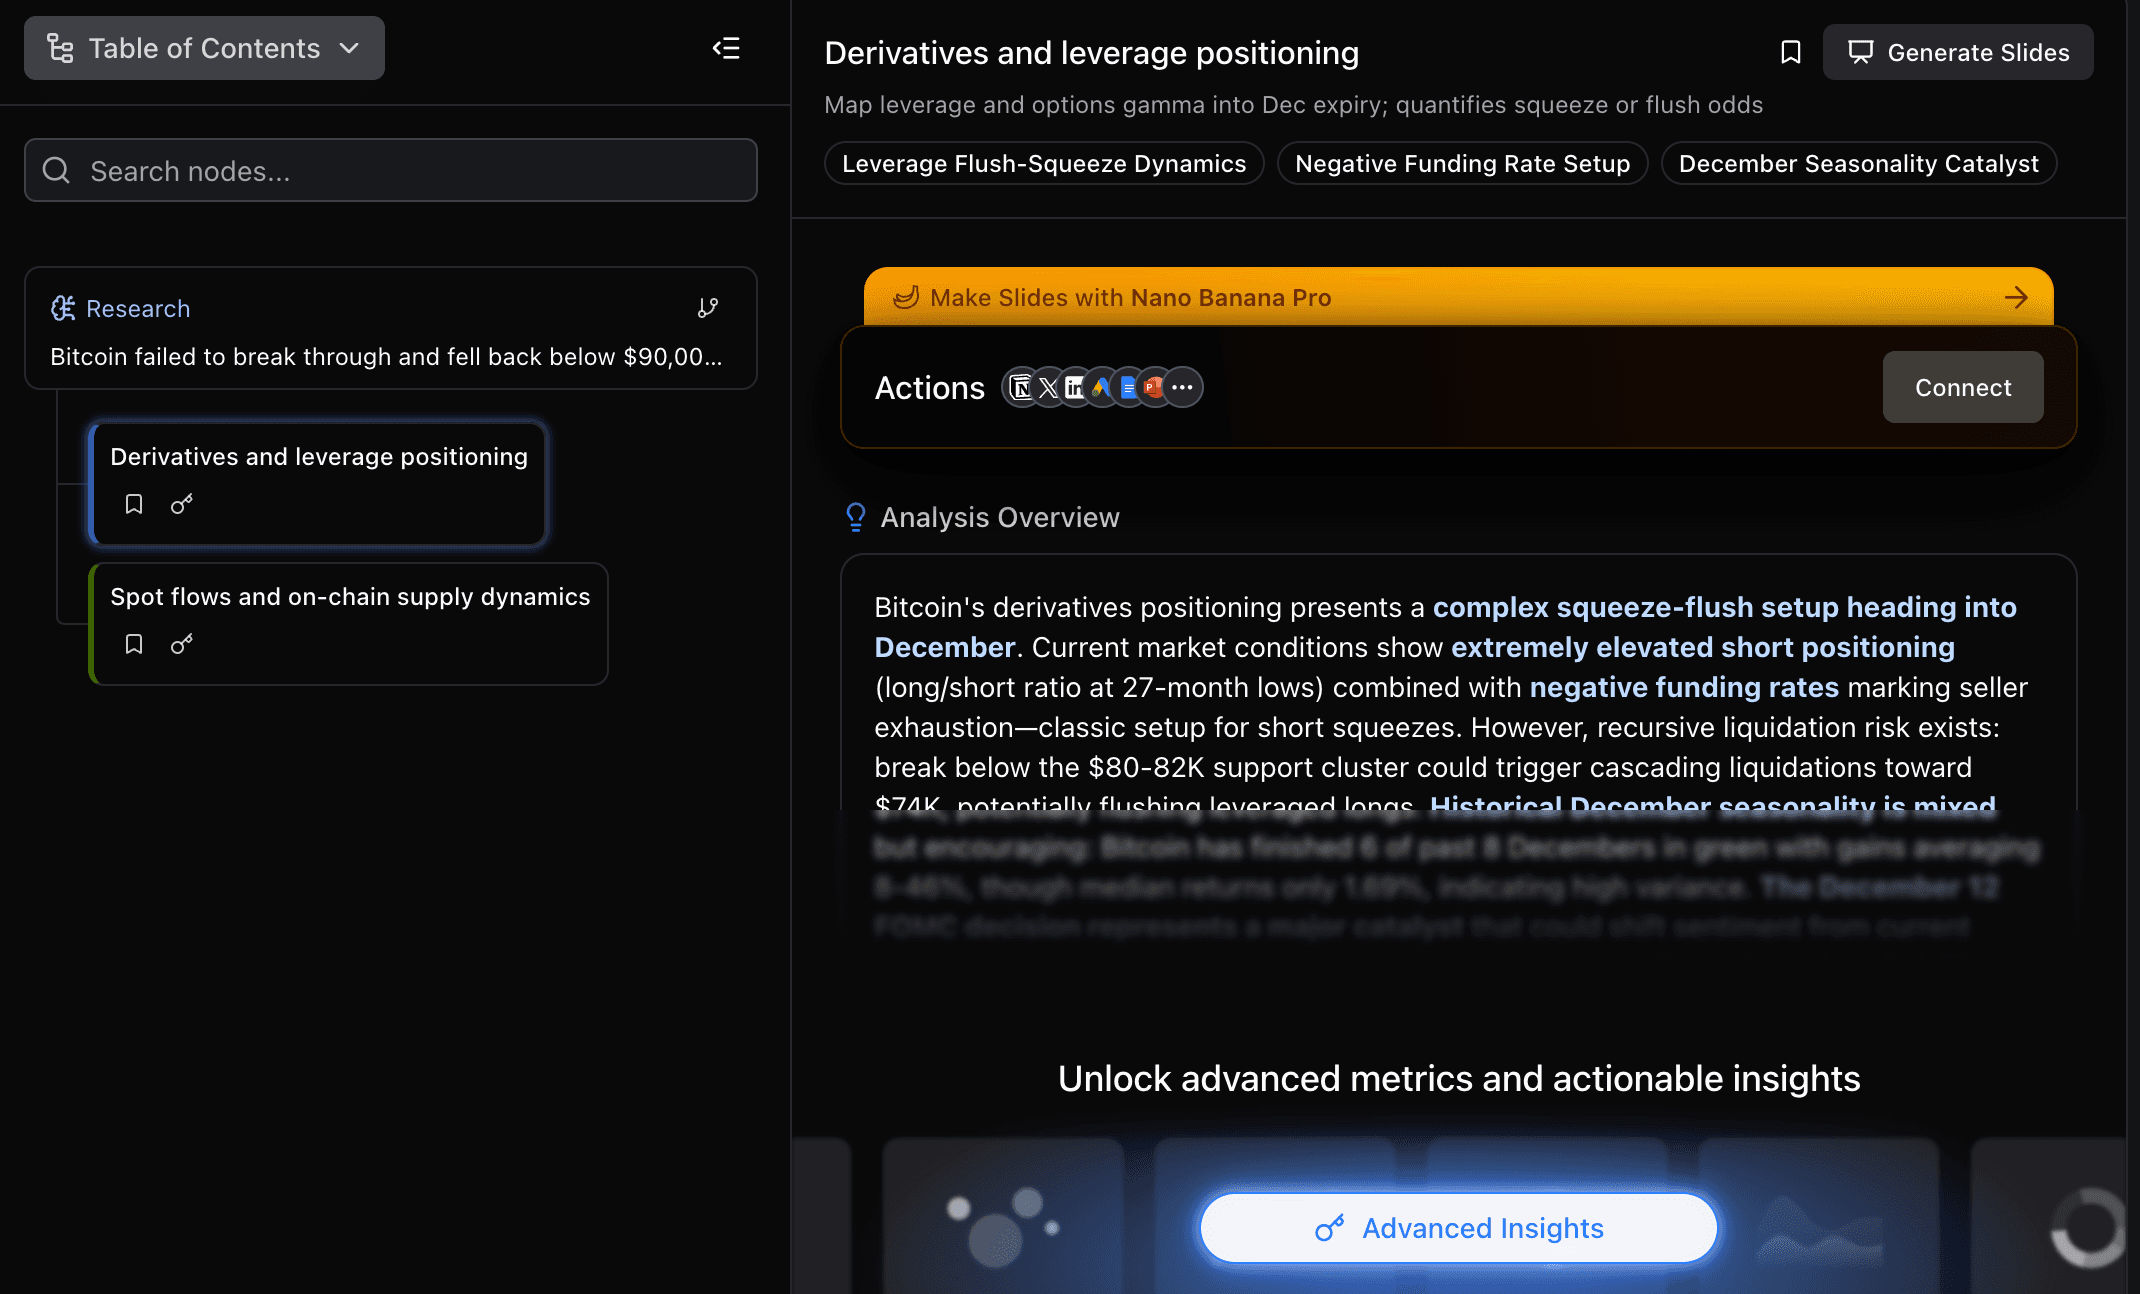Click the PowerPoint action icon
Image resolution: width=2140 pixels, height=1294 pixels.
[x=1153, y=387]
